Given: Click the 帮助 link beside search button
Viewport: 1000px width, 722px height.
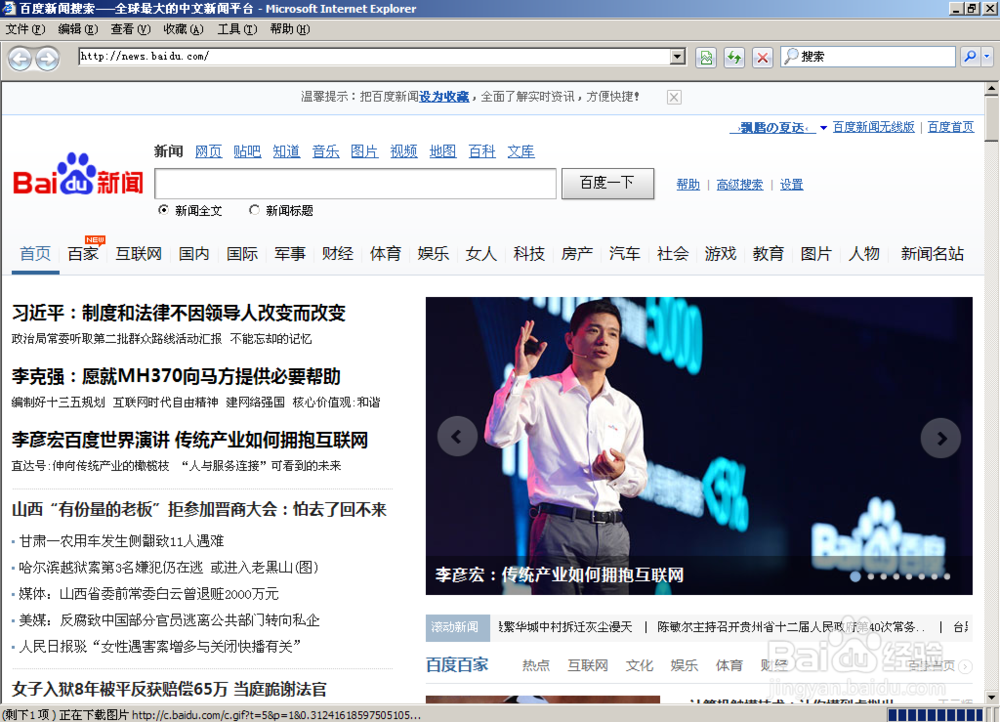Looking at the screenshot, I should (x=688, y=184).
